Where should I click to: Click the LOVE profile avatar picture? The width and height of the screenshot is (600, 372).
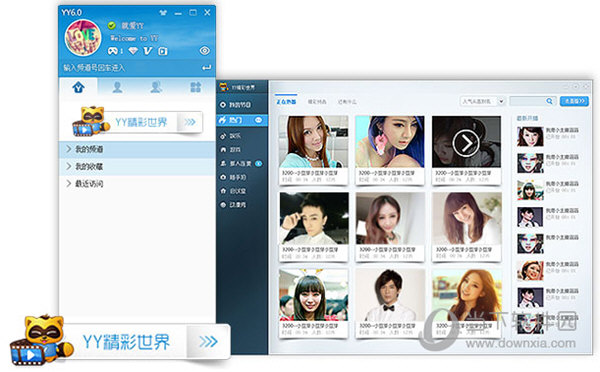click(x=83, y=38)
